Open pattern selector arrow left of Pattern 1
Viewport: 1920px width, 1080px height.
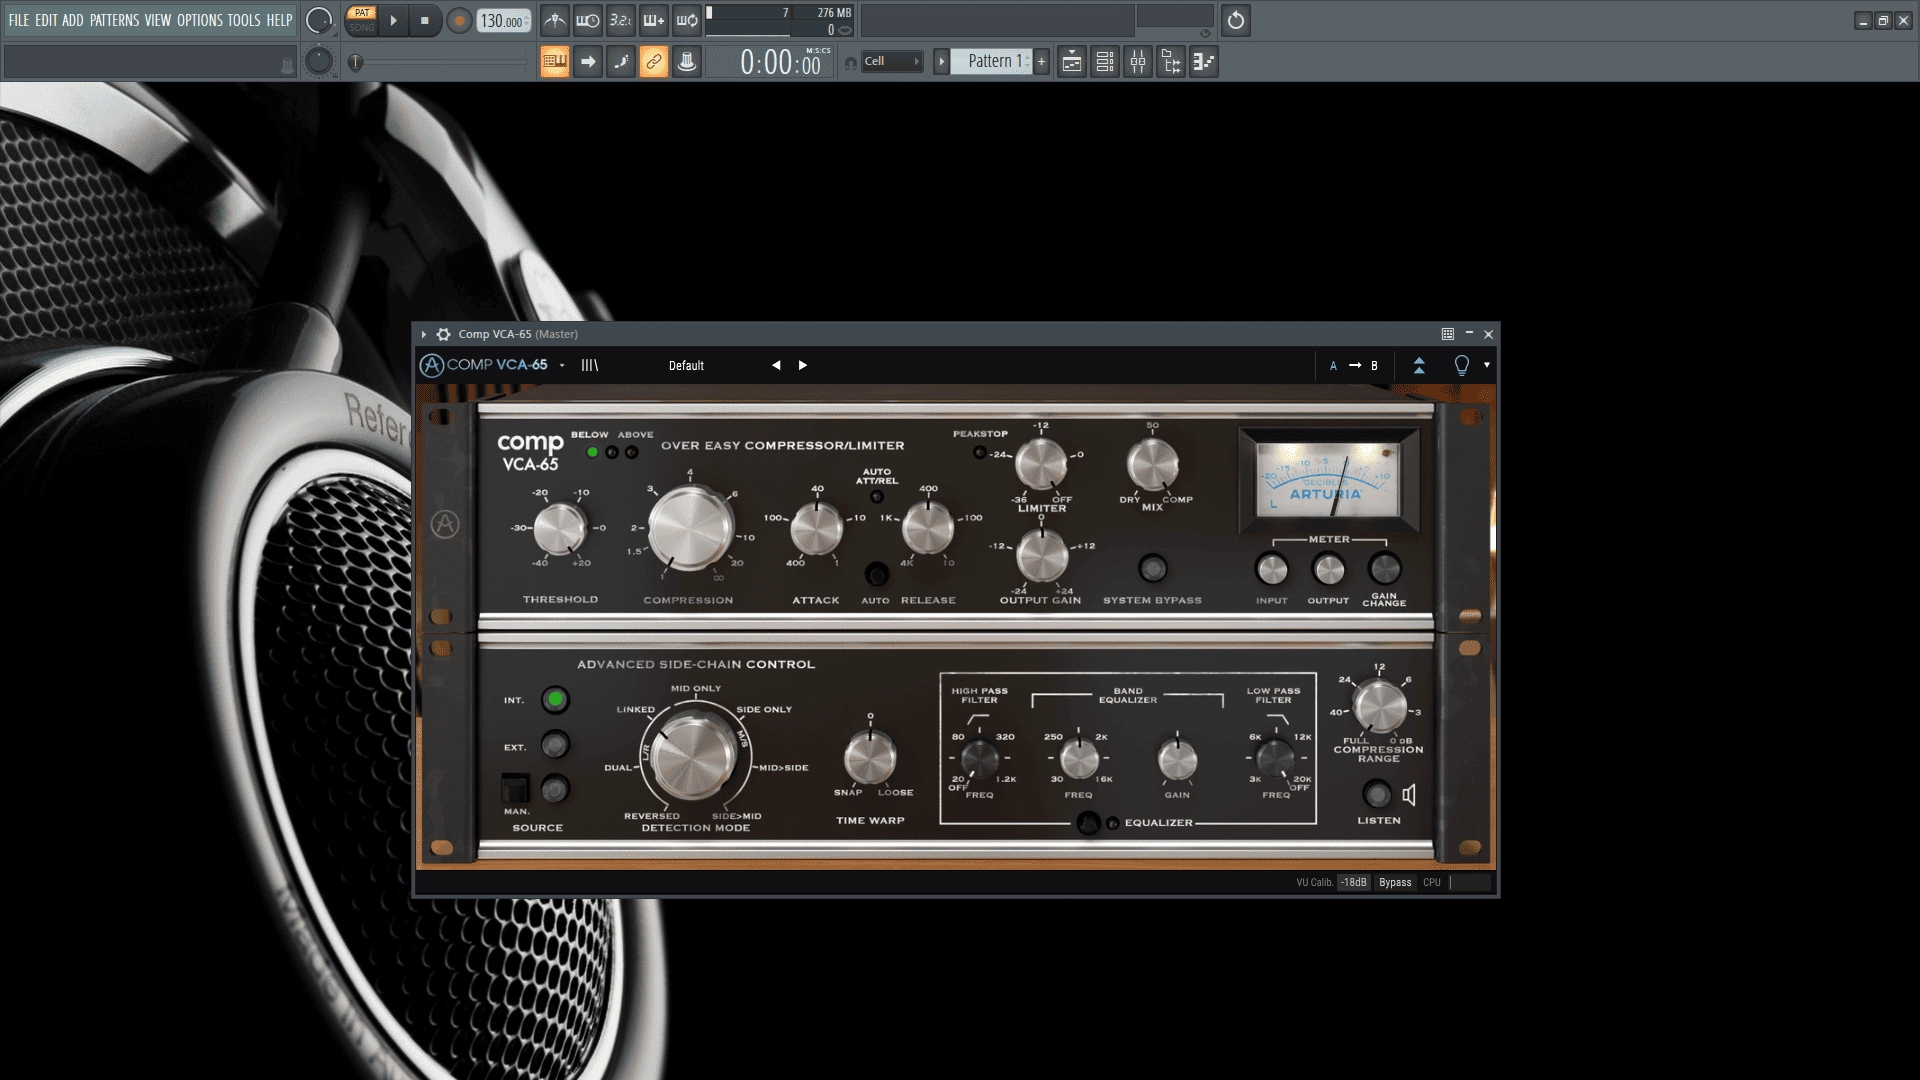(941, 62)
